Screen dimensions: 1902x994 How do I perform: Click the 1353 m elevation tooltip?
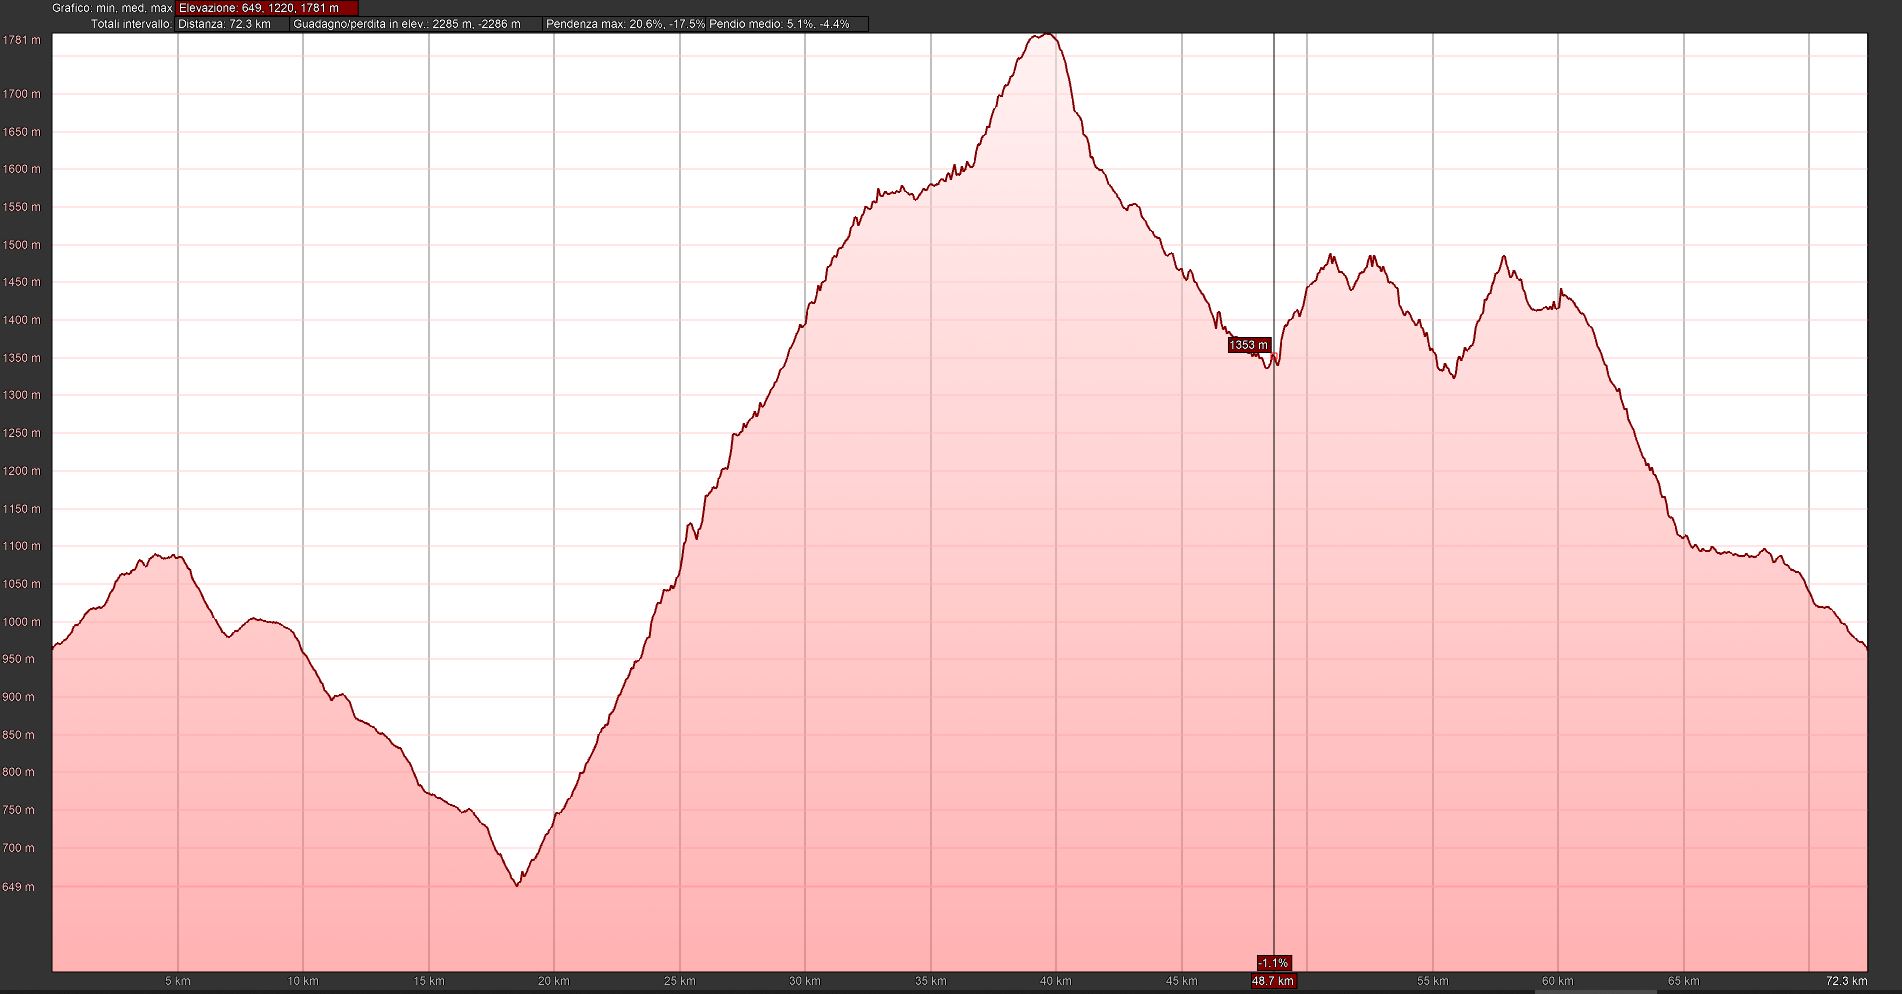(x=1248, y=345)
